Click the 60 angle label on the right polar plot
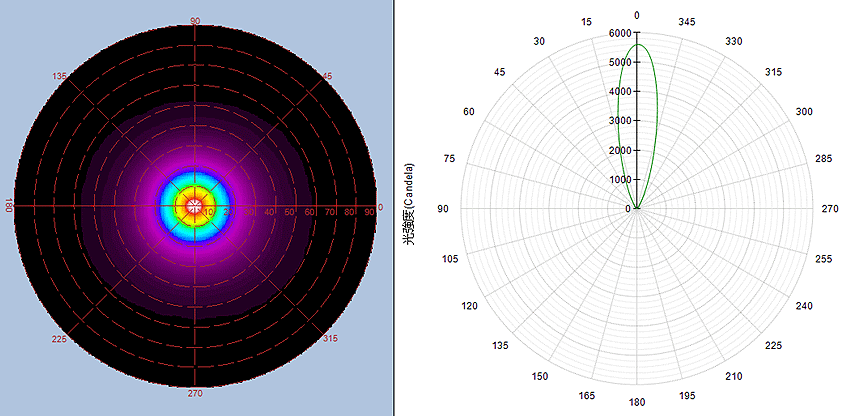The width and height of the screenshot is (851, 416). point(470,111)
